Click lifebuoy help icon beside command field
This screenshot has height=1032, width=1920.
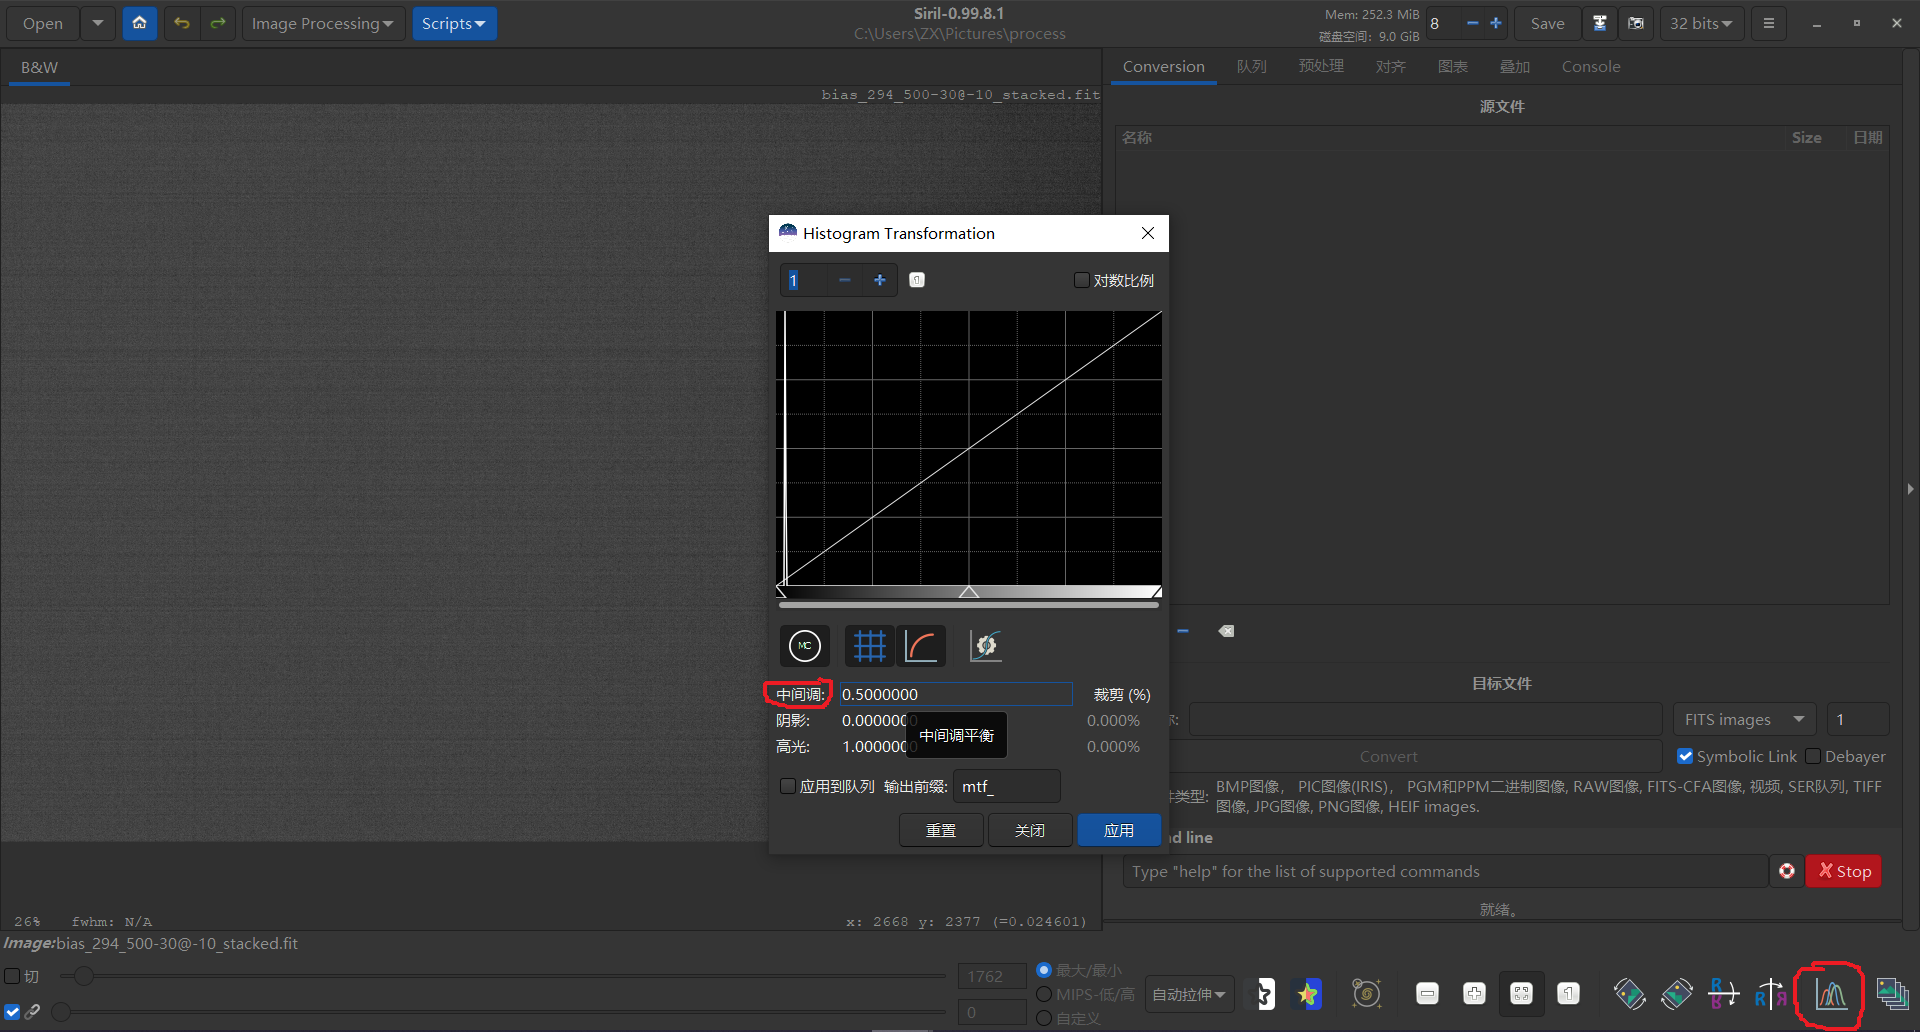[x=1787, y=871]
